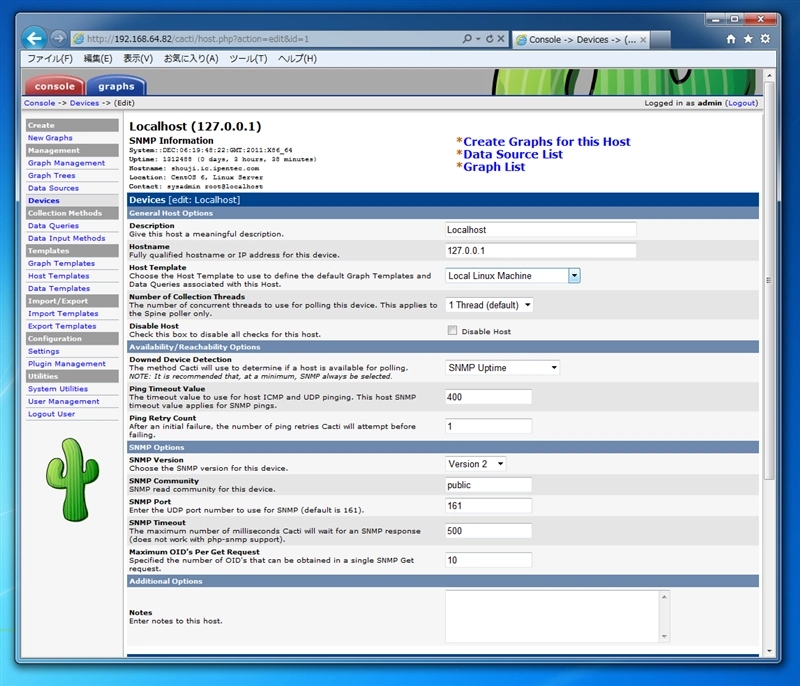Image resolution: width=800 pixels, height=686 pixels.
Task: Click the SNMP Timeout field
Action: 488,531
